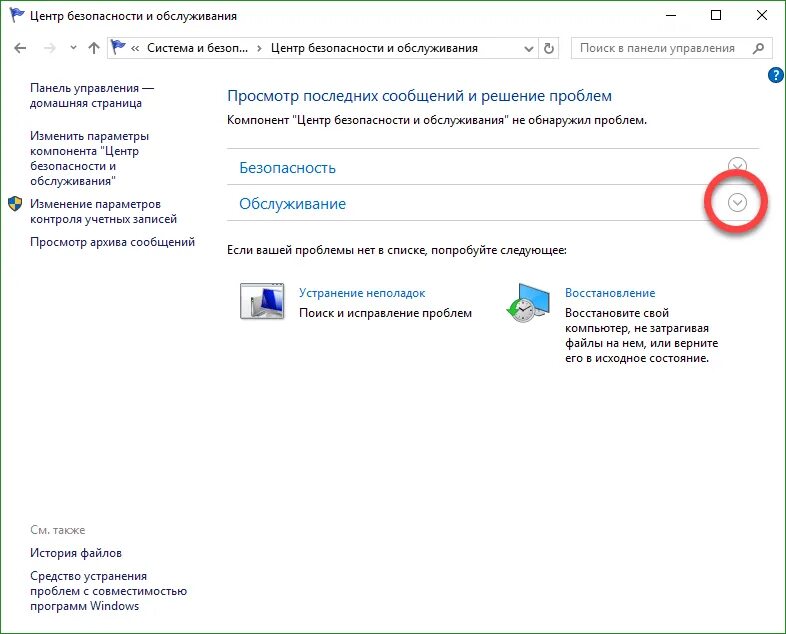This screenshot has width=786, height=634.
Task: Minimize the window
Action: click(x=671, y=16)
